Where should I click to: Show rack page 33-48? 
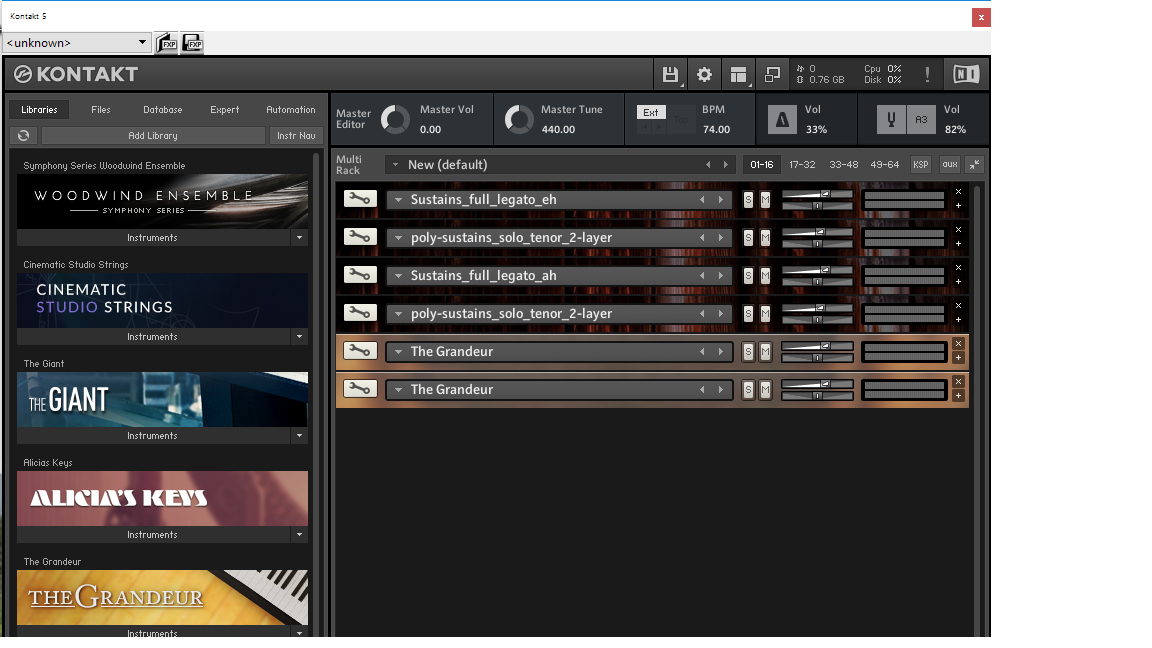click(x=843, y=165)
